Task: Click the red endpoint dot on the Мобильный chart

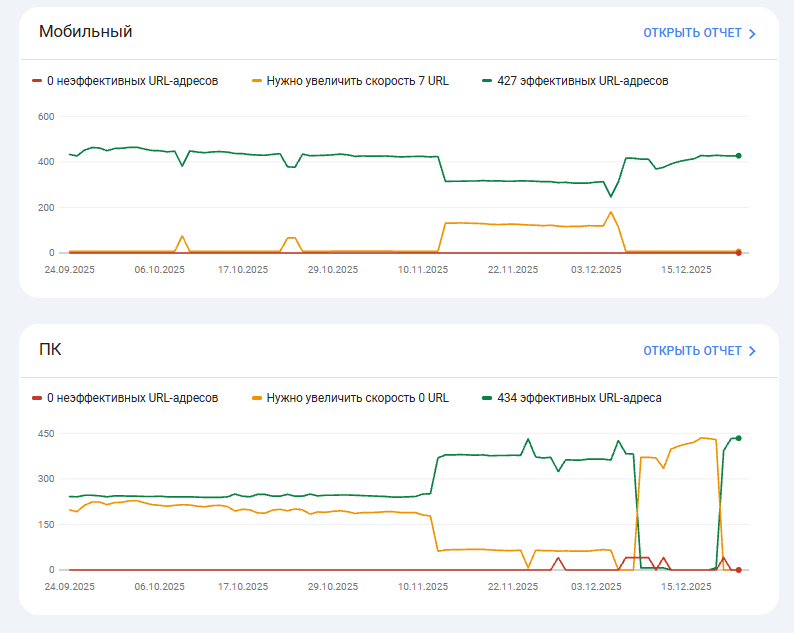Action: (738, 253)
